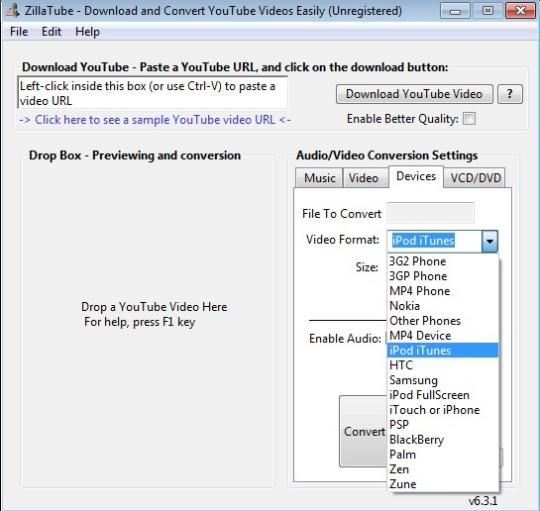Open the File menu
Viewport: 540px width, 511px height.
[19, 32]
